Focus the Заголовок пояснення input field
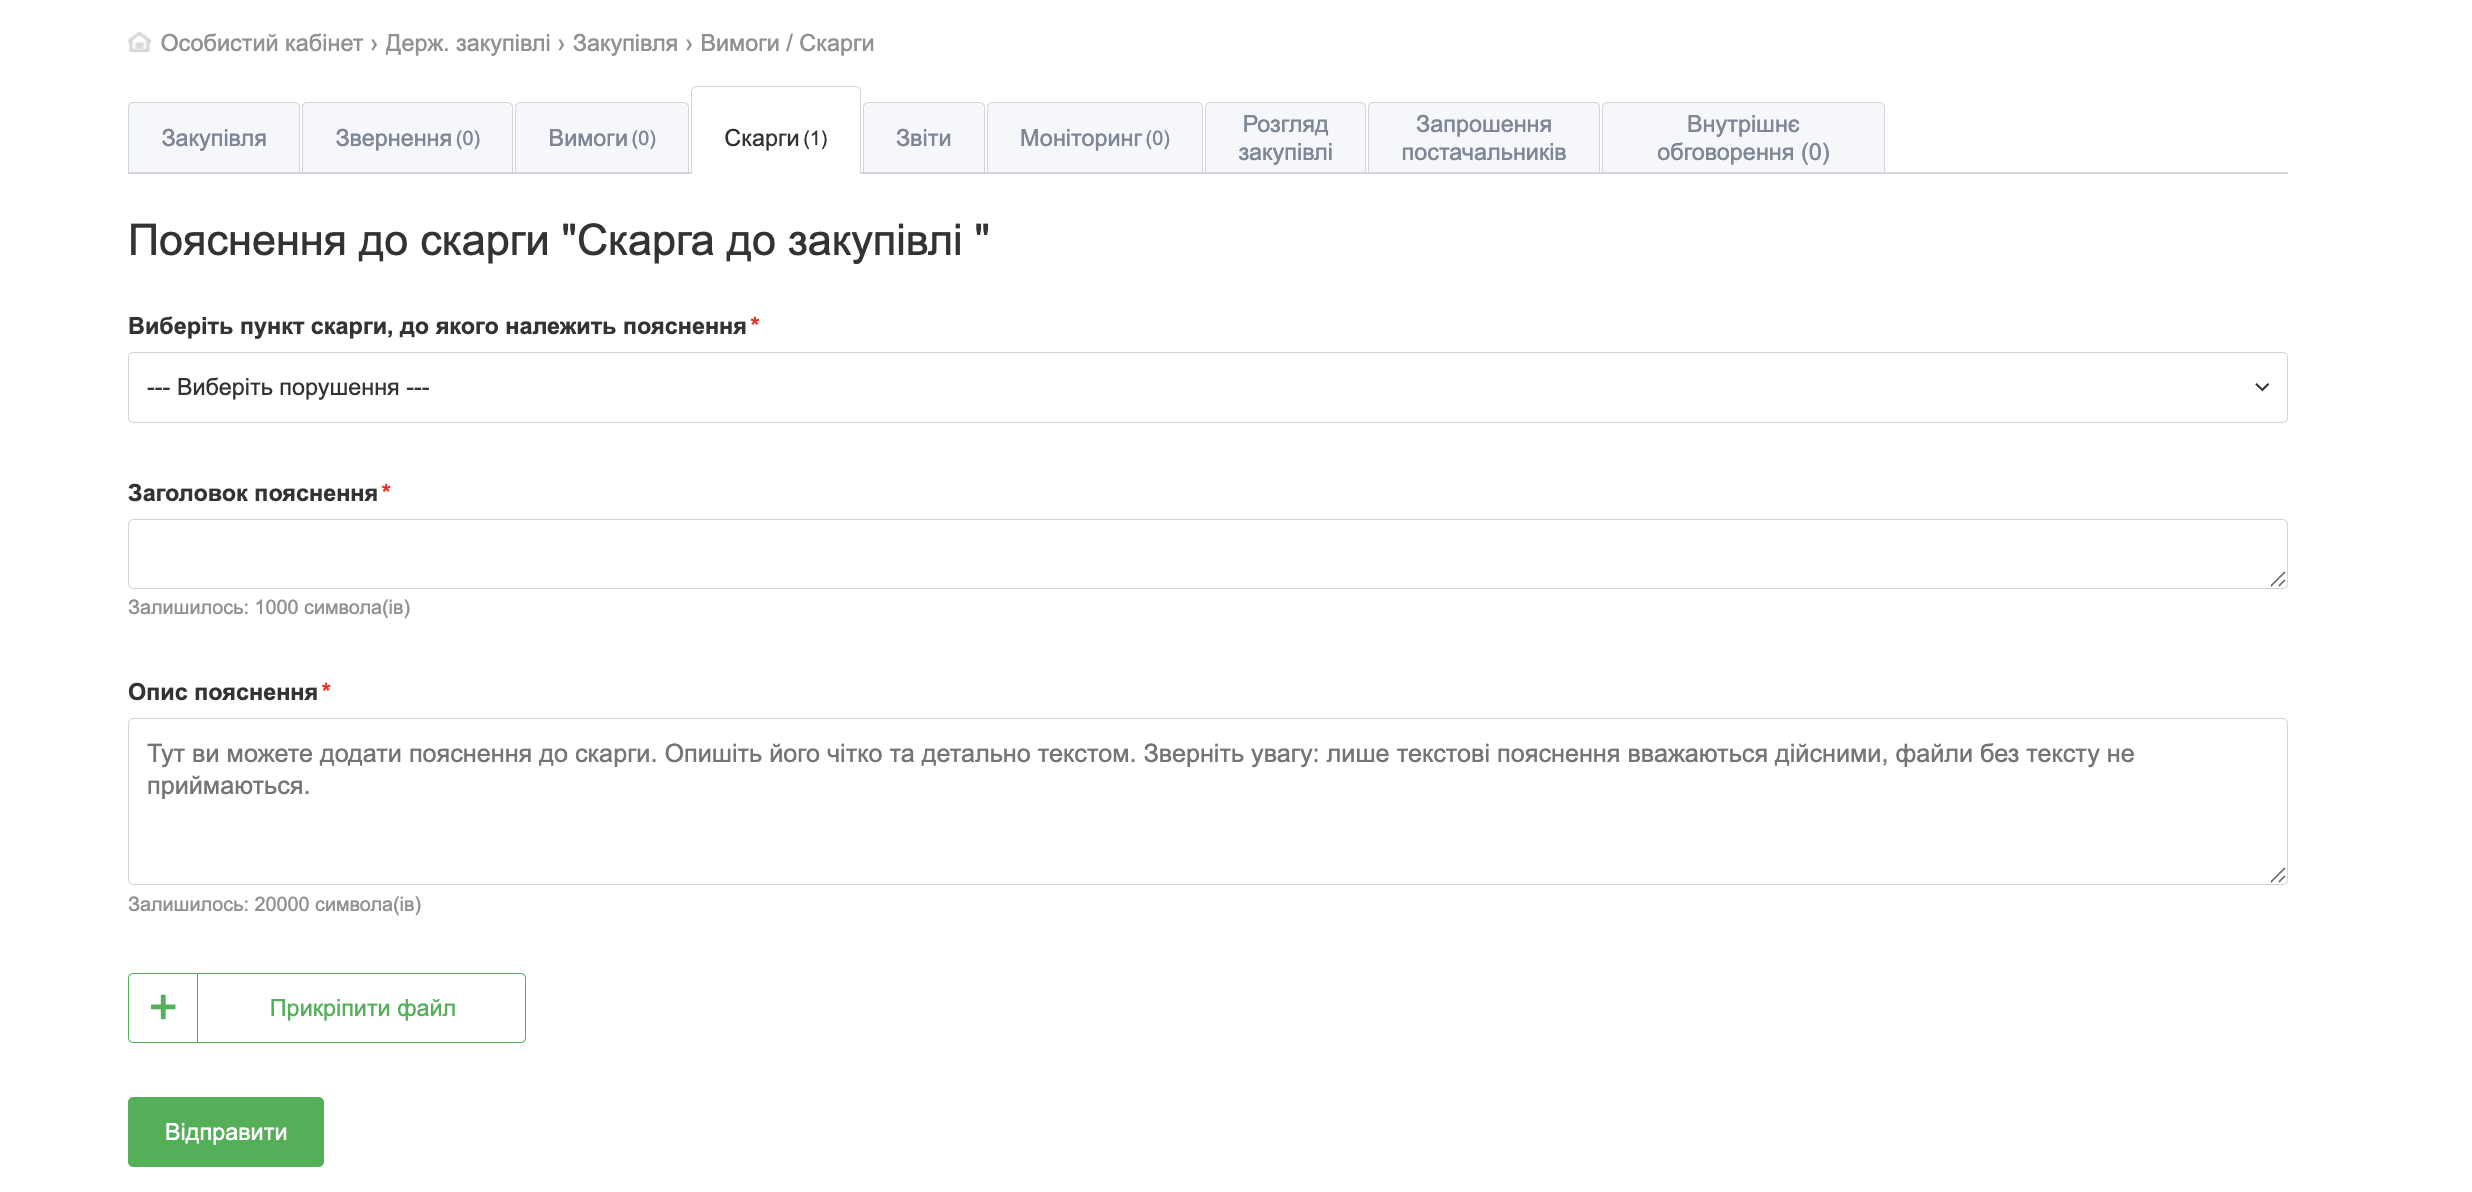 point(1206,554)
